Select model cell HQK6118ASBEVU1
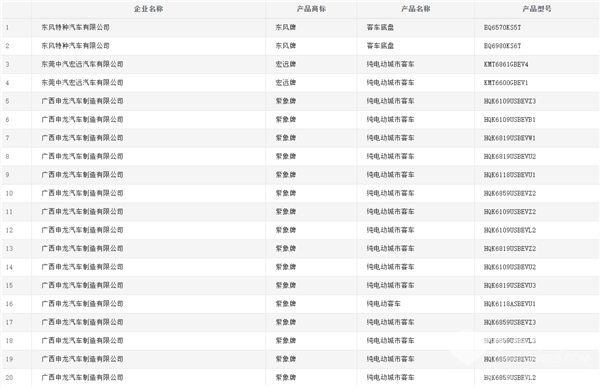The width and height of the screenshot is (600, 387). click(x=510, y=304)
